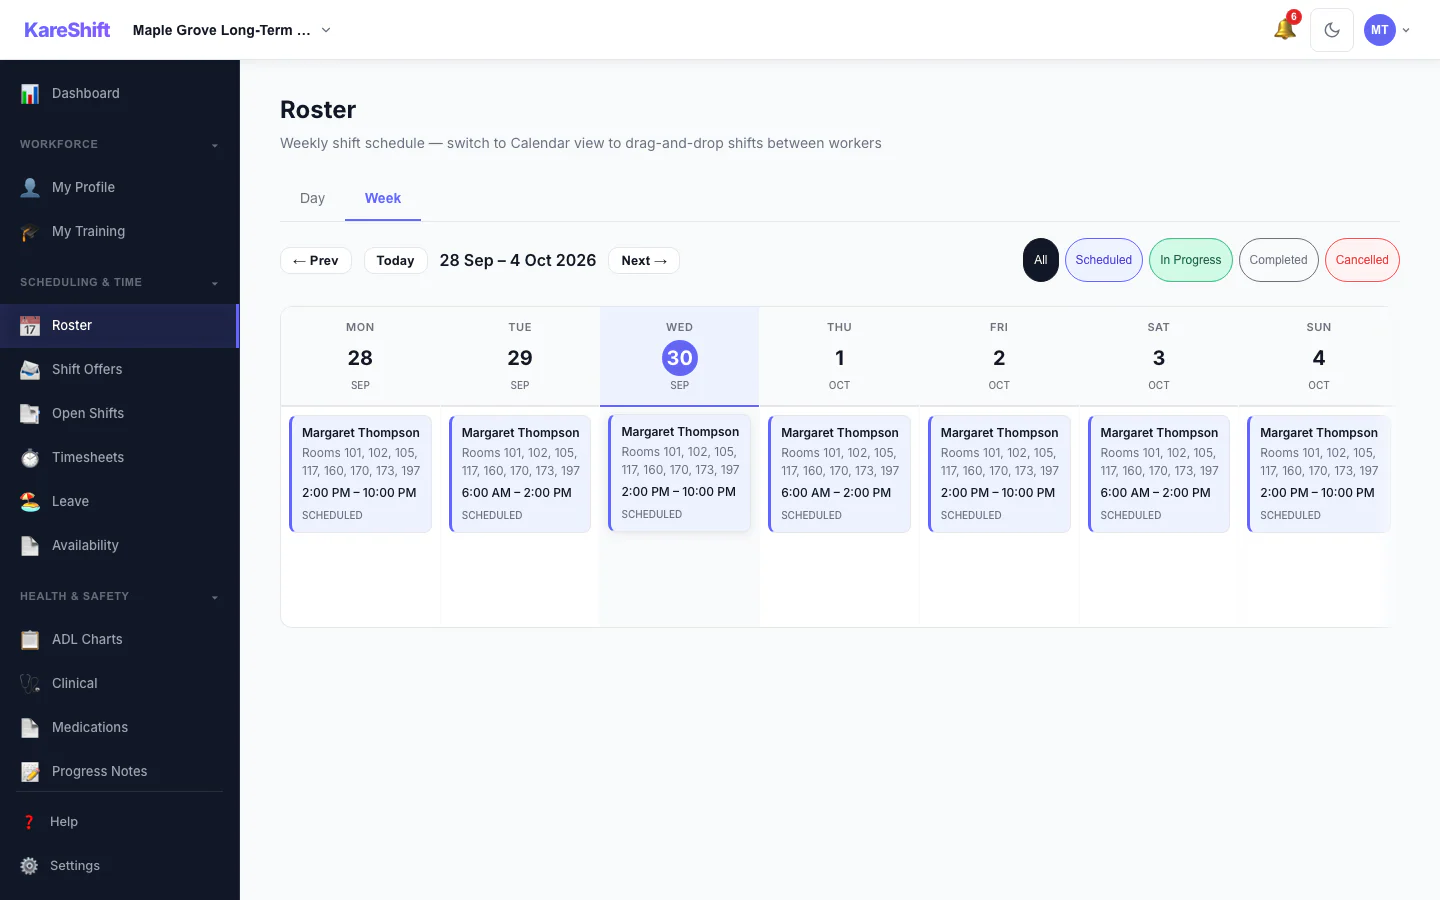Click the Help question mark icon

[x=29, y=822]
